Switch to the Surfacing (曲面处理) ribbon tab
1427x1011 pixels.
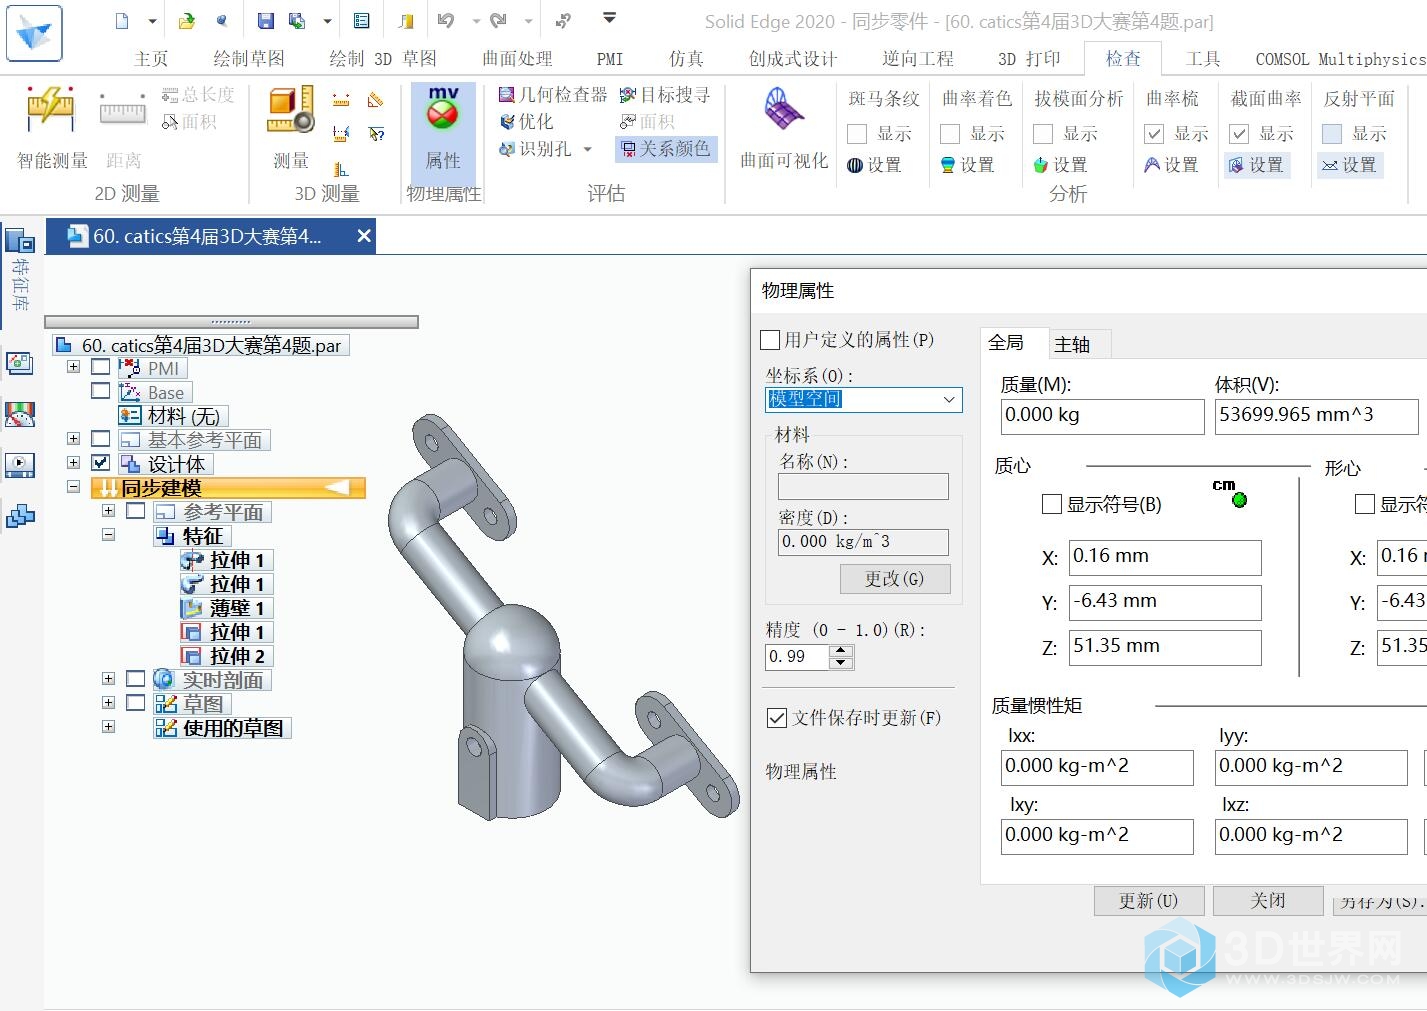517,59
